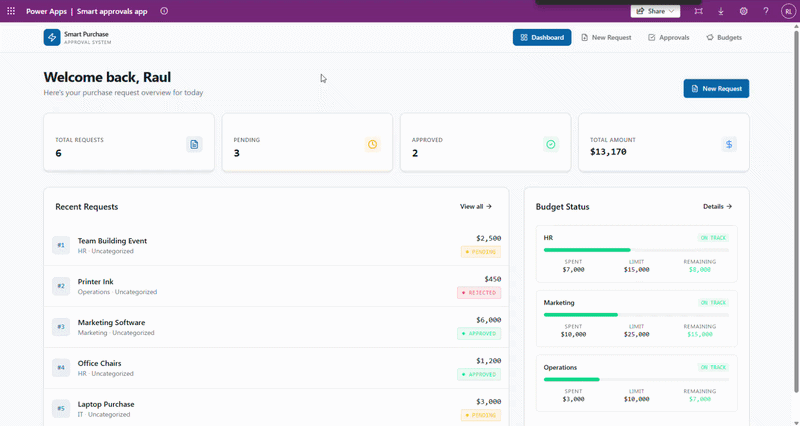Switch to the Approvals tab
Viewport: 800px width, 426px height.
[x=668, y=37]
